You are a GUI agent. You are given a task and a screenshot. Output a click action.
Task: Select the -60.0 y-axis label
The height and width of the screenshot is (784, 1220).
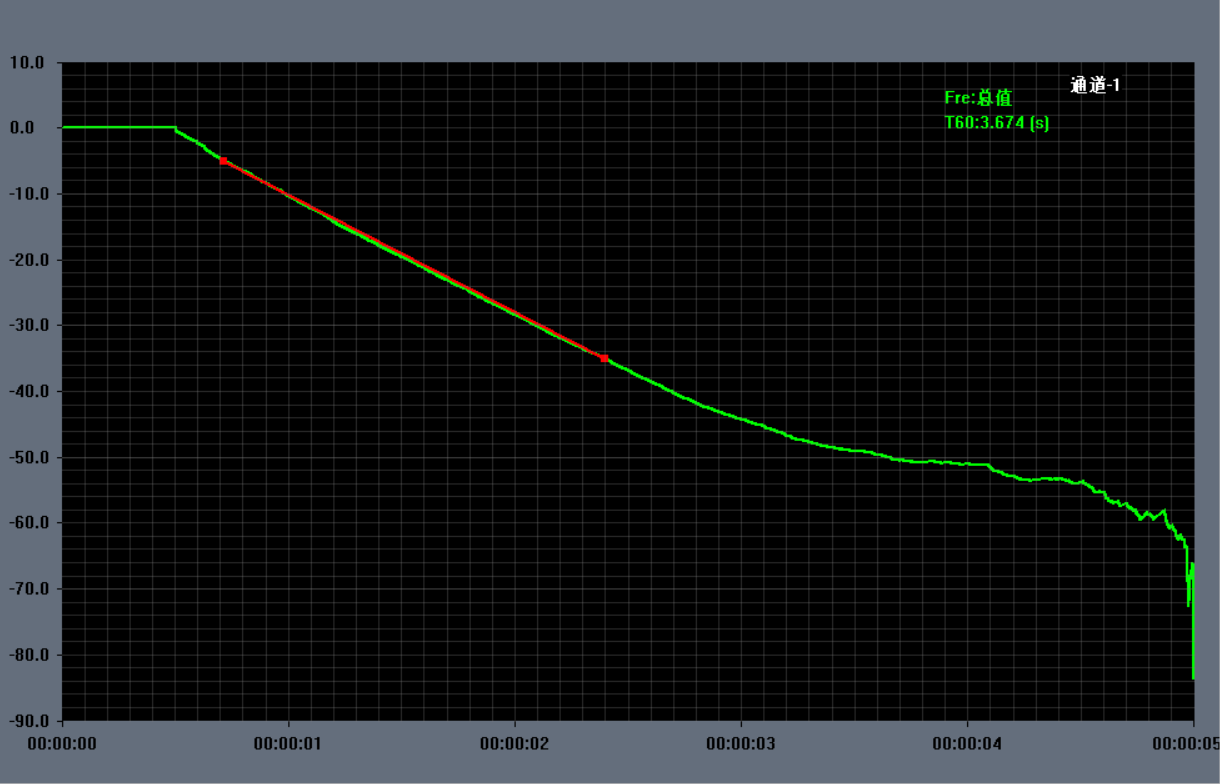click(28, 523)
